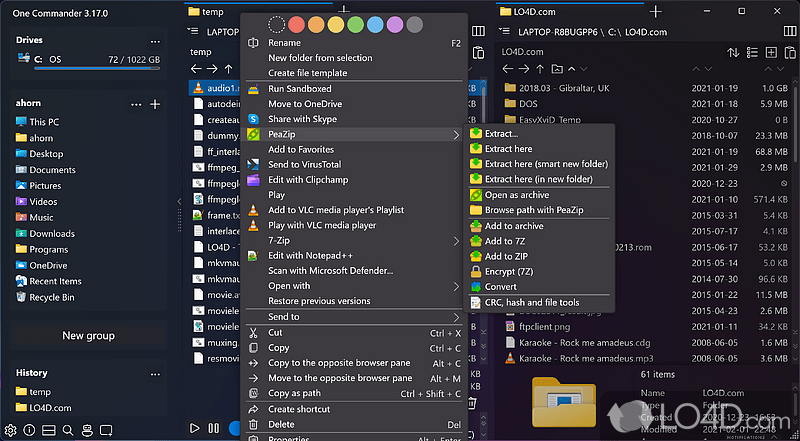Toggle the columns layout icon beside LO4D.com path
The image size is (800, 441).
(790, 32)
